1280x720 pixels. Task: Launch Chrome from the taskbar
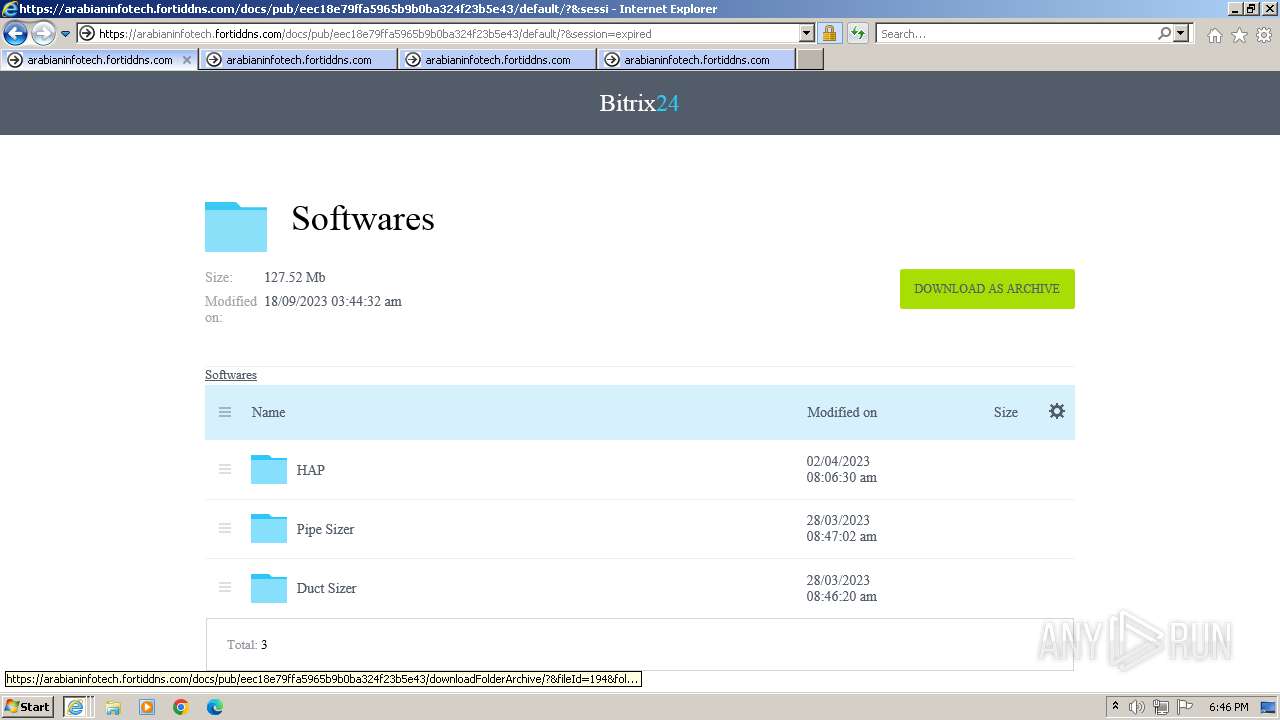(181, 707)
